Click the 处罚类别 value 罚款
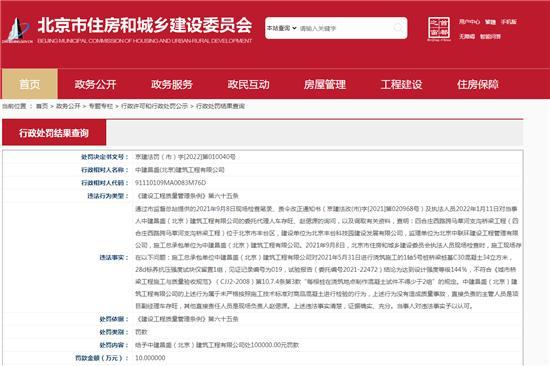This screenshot has width=550, height=366. pos(141,332)
